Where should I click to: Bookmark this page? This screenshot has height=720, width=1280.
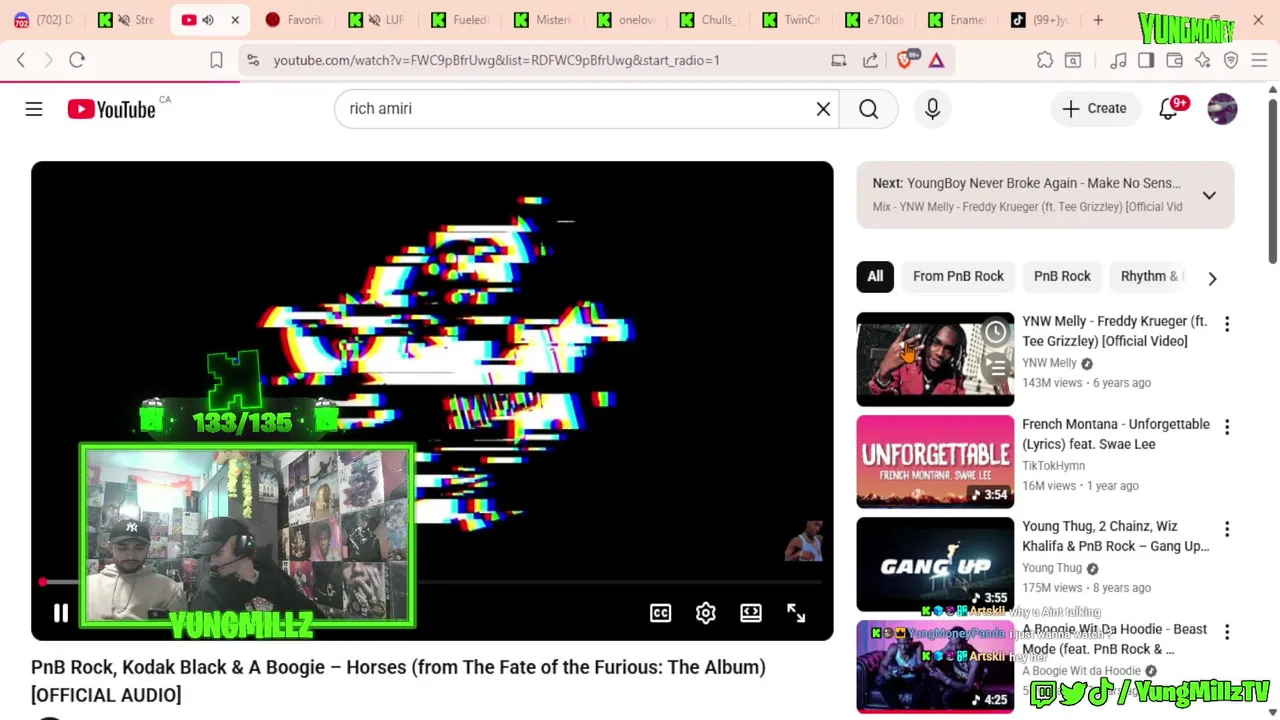216,60
